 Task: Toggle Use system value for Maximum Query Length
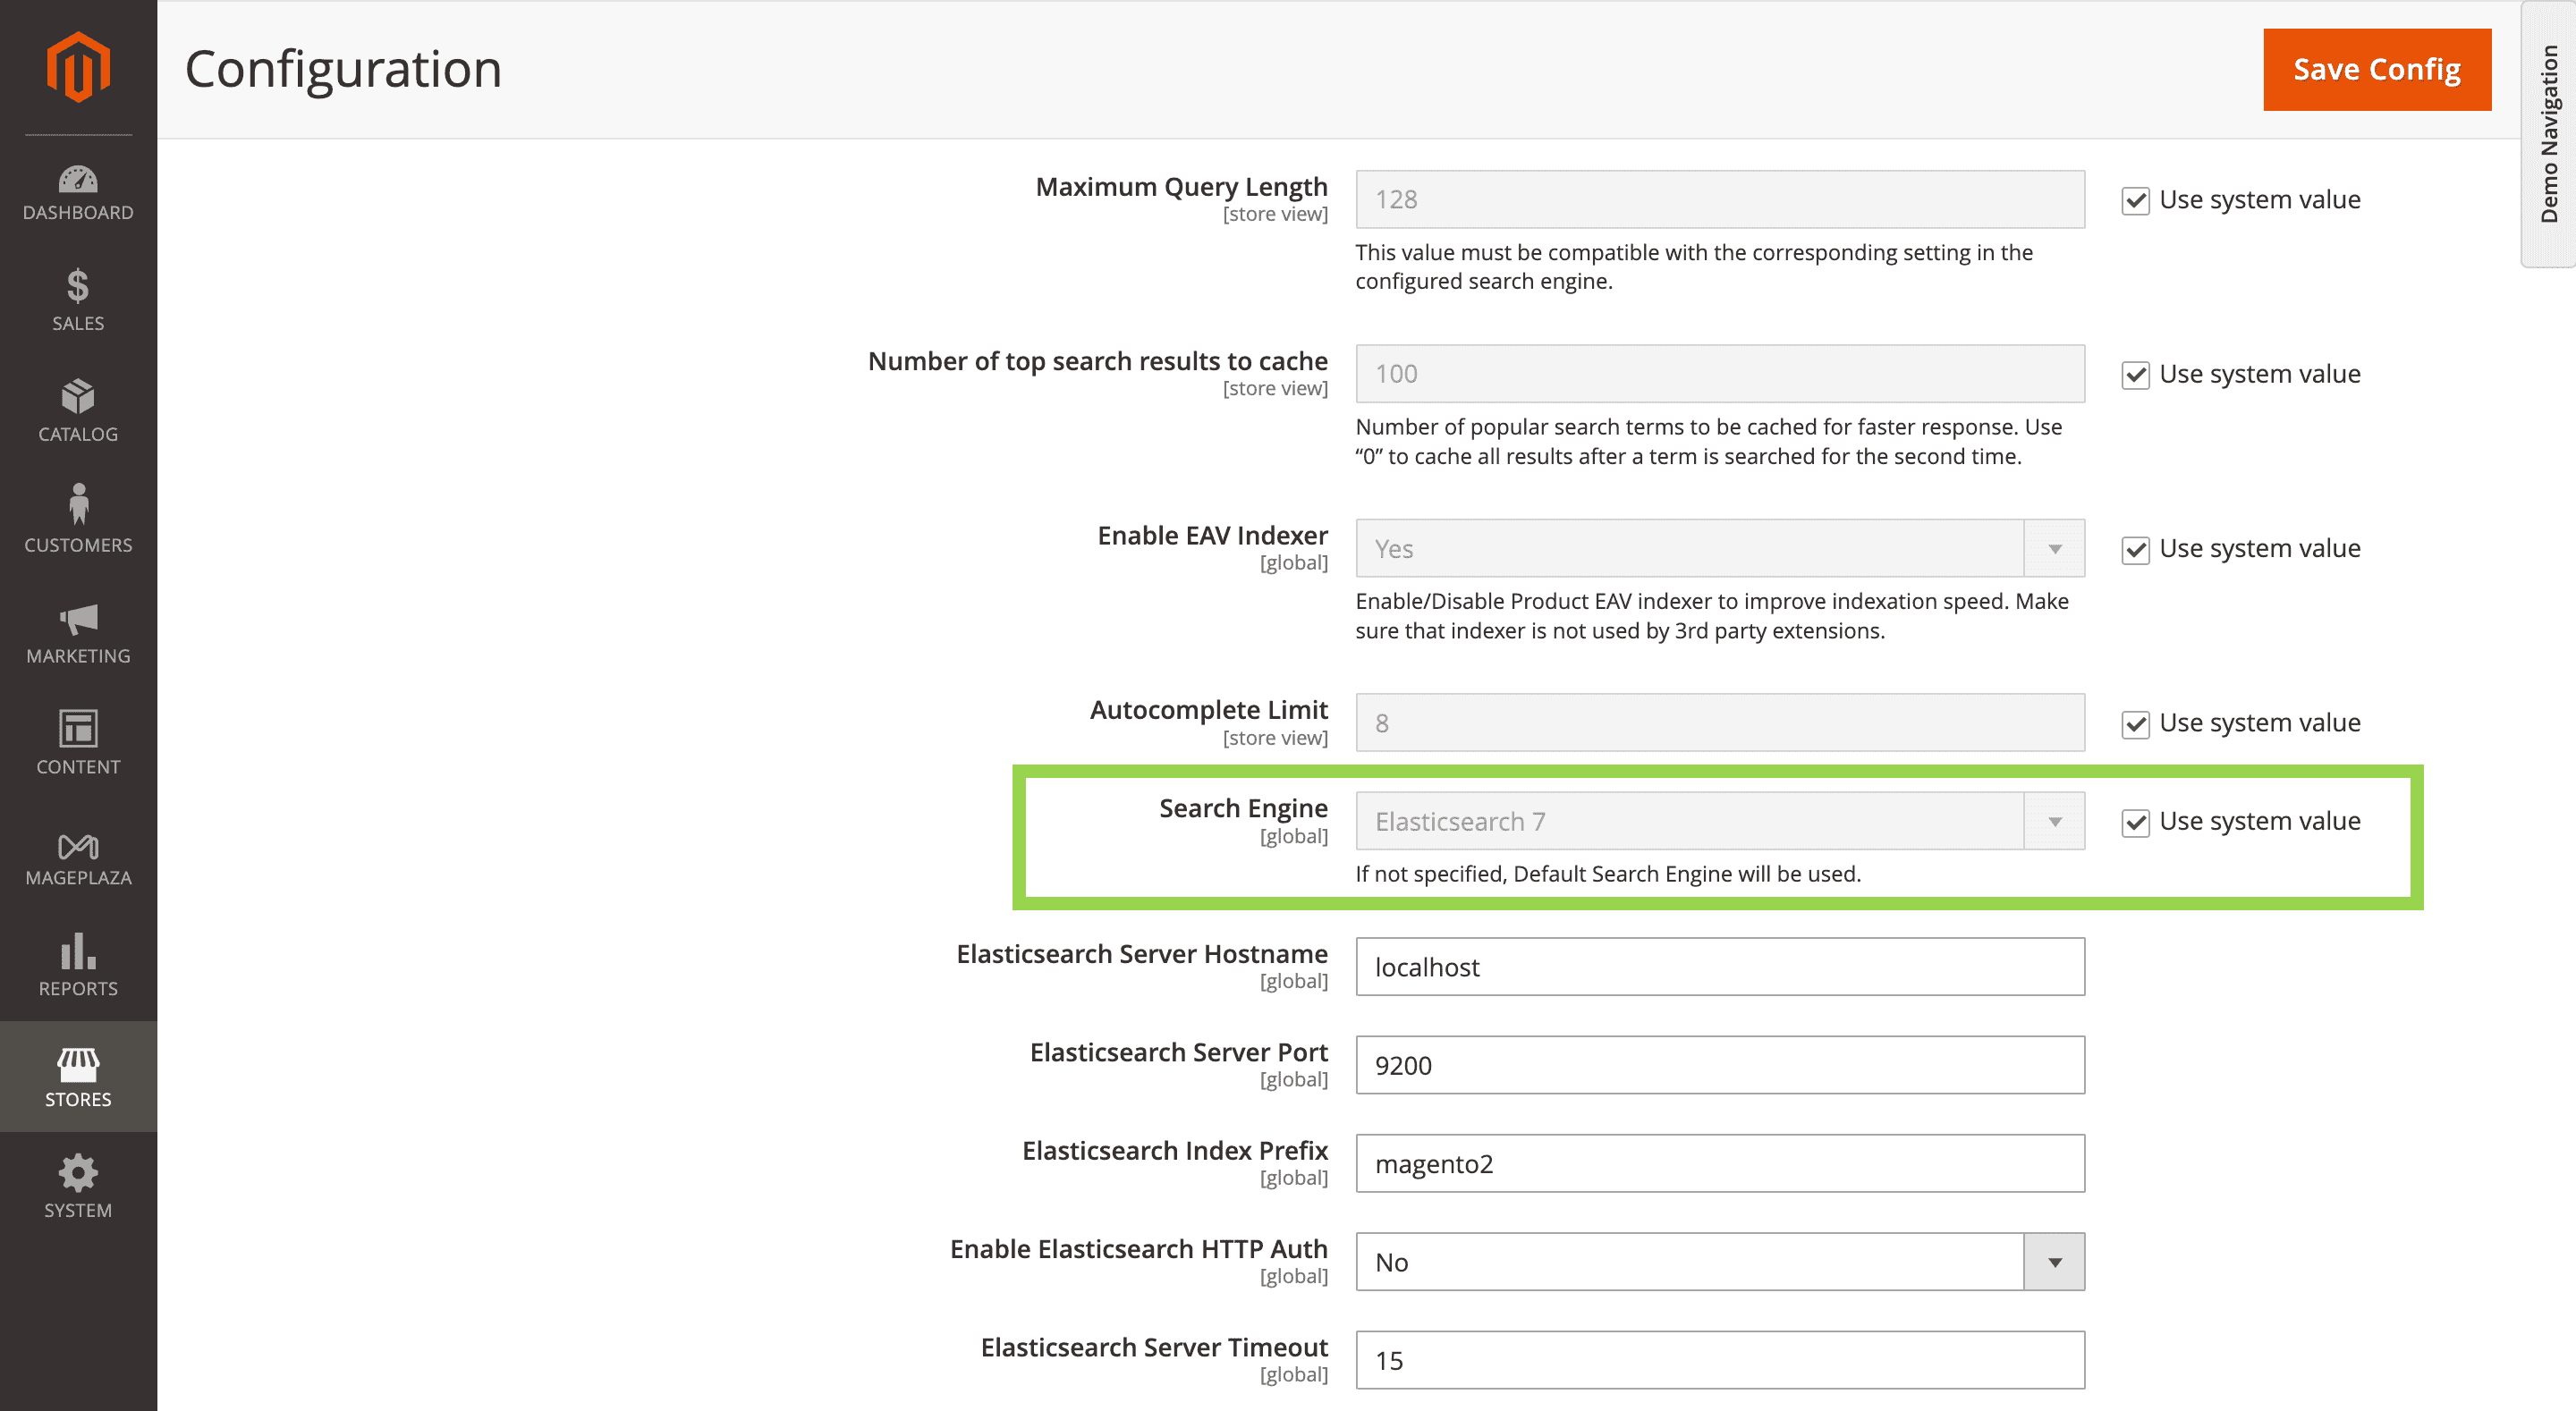point(2135,200)
